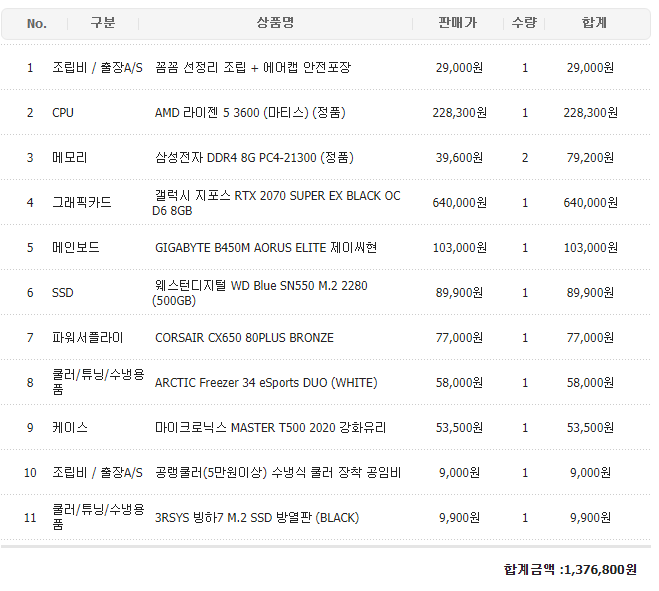Click the 53,500원 price in 합계 column

click(590, 427)
